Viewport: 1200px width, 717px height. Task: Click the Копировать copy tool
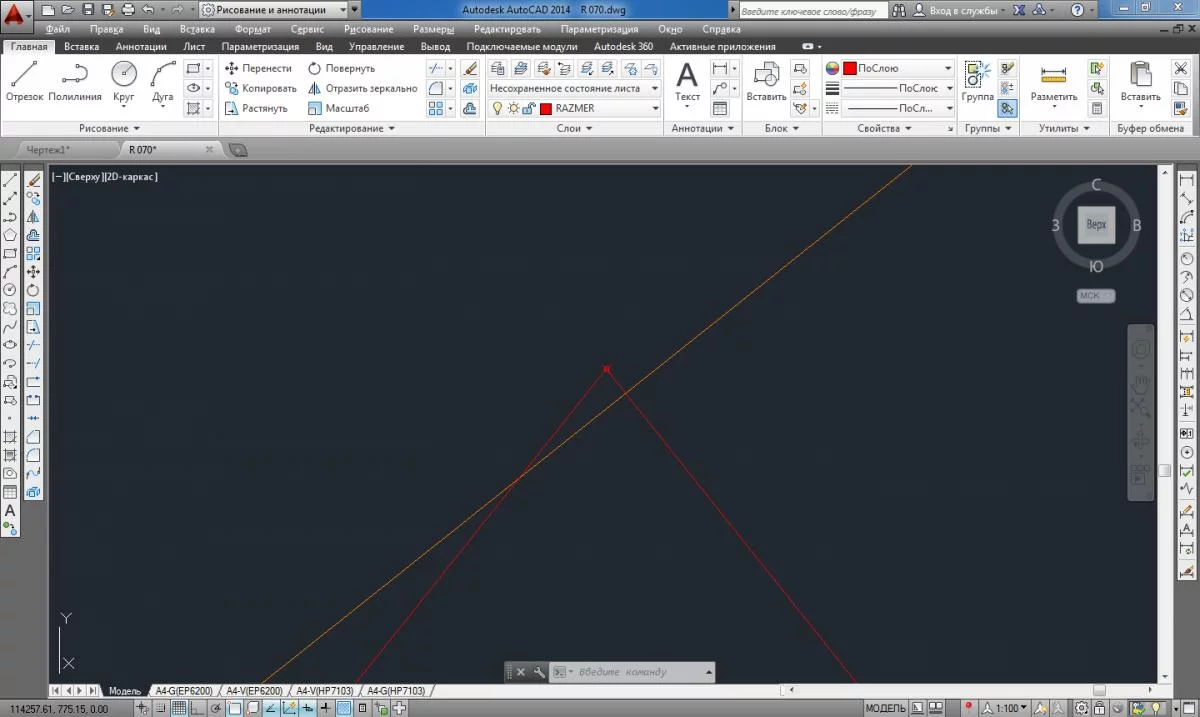[260, 88]
